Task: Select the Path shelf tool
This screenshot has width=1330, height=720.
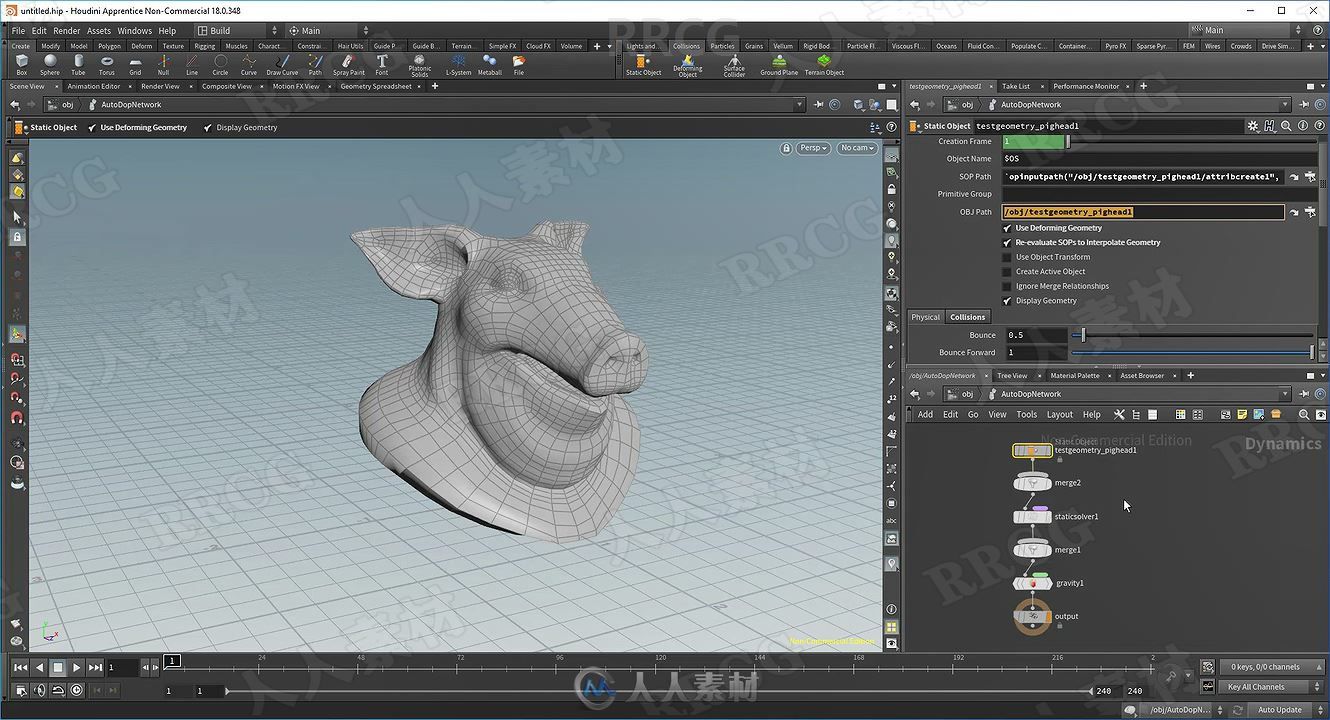Action: (x=315, y=65)
